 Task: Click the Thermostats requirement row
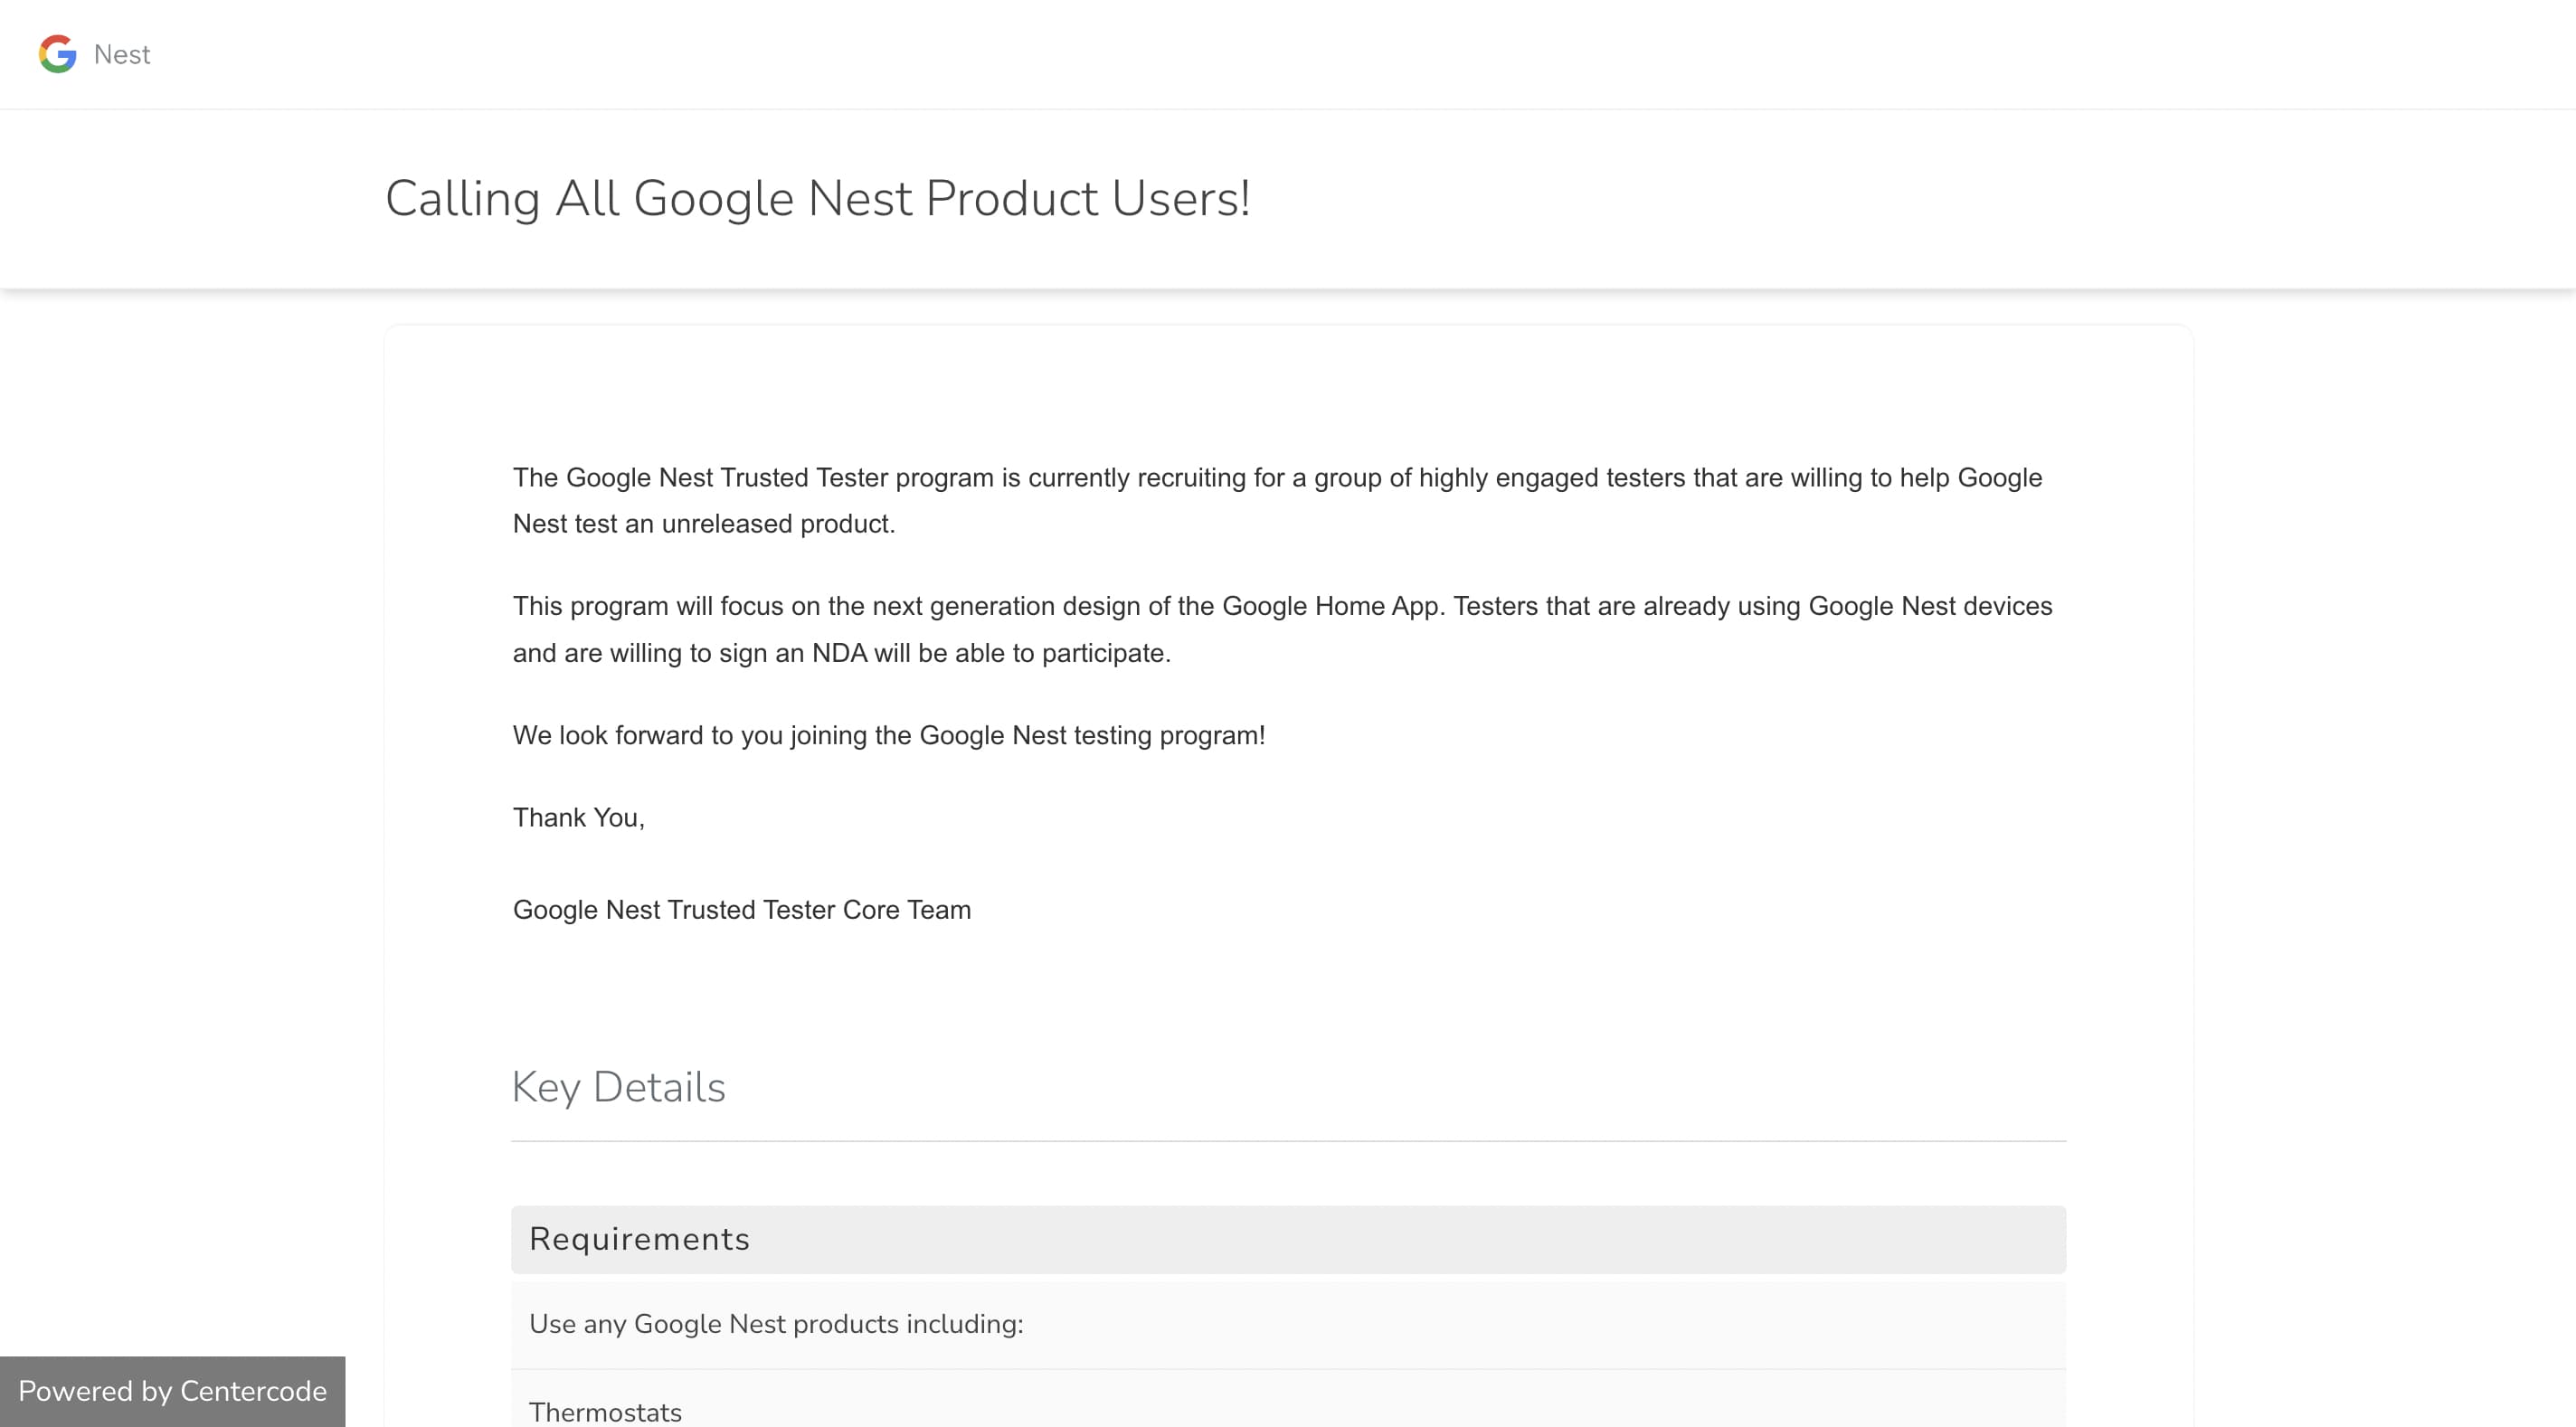click(605, 1411)
